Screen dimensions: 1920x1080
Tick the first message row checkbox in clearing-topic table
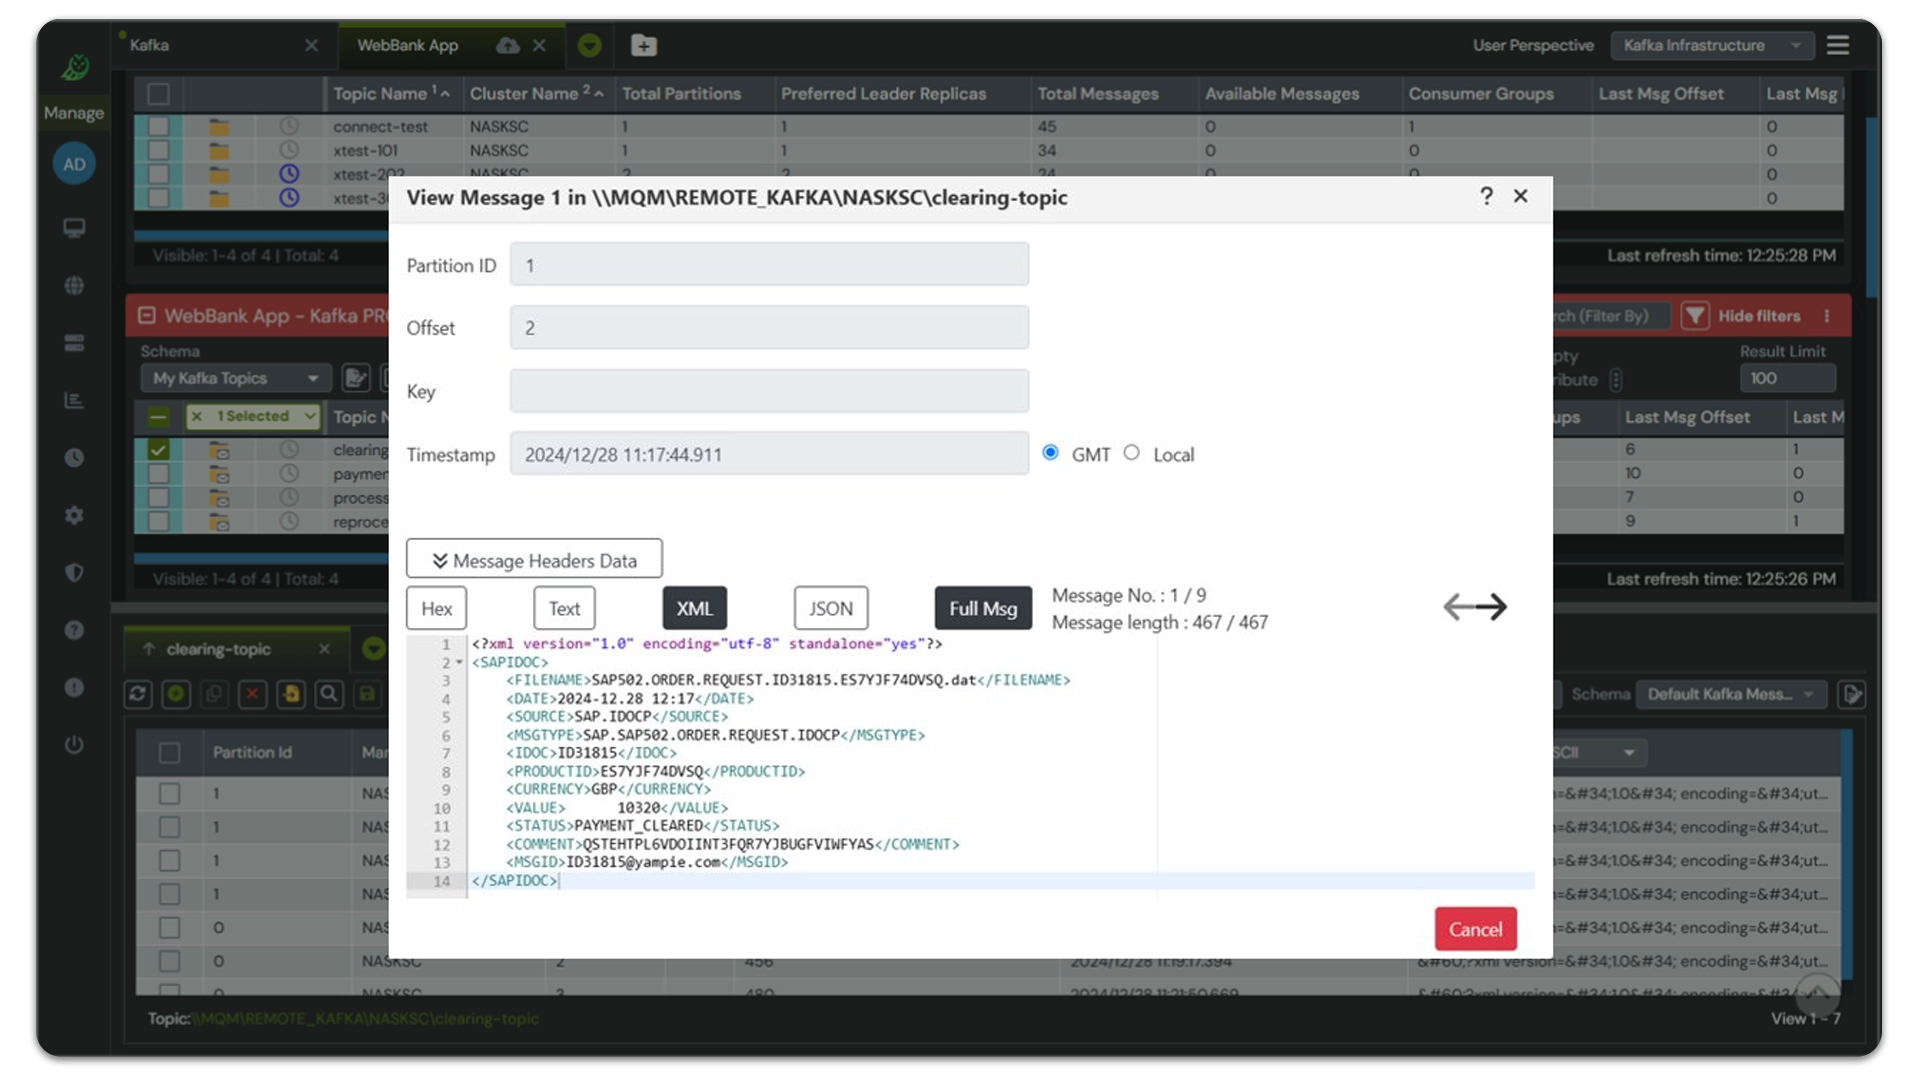coord(170,794)
